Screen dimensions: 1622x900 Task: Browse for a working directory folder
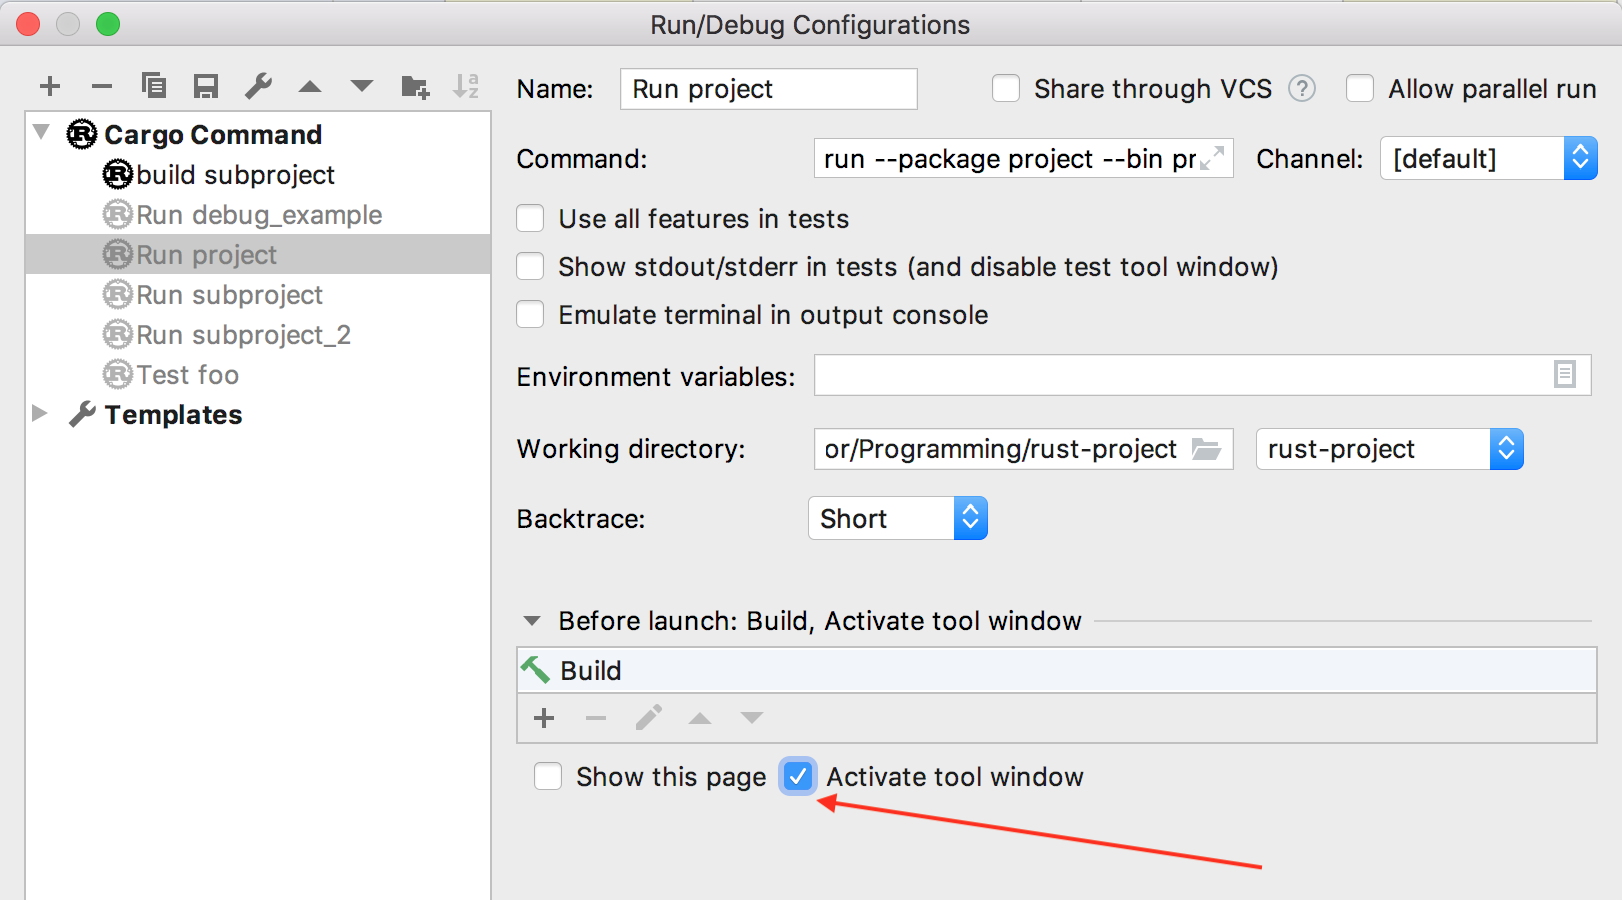pos(1206,449)
